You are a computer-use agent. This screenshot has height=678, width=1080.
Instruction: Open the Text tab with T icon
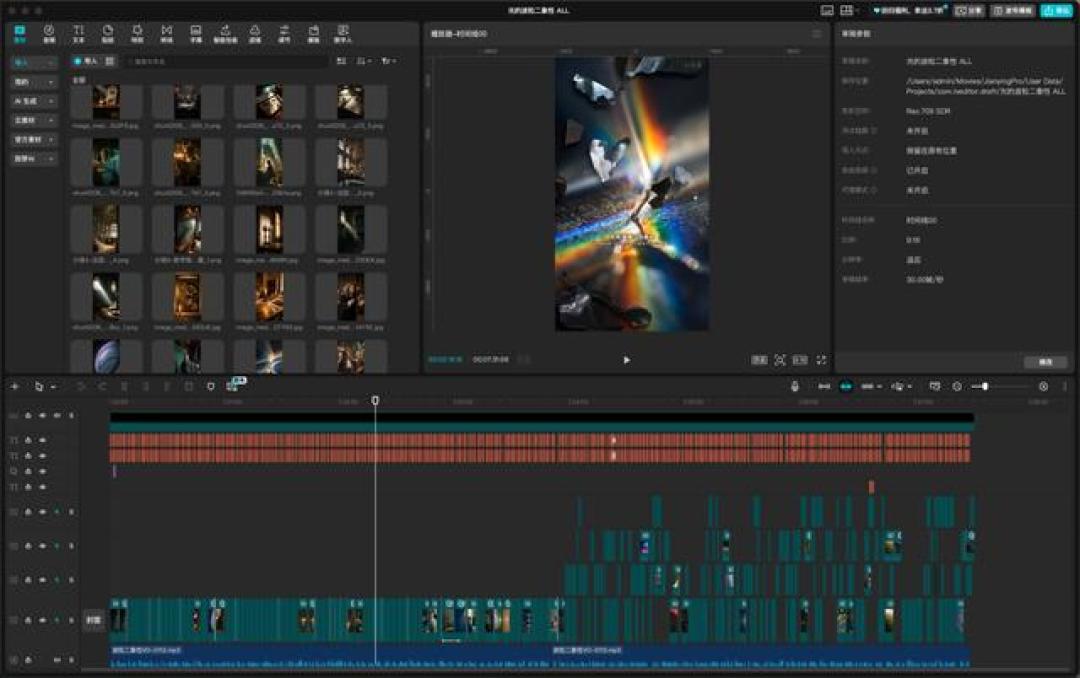tap(79, 34)
